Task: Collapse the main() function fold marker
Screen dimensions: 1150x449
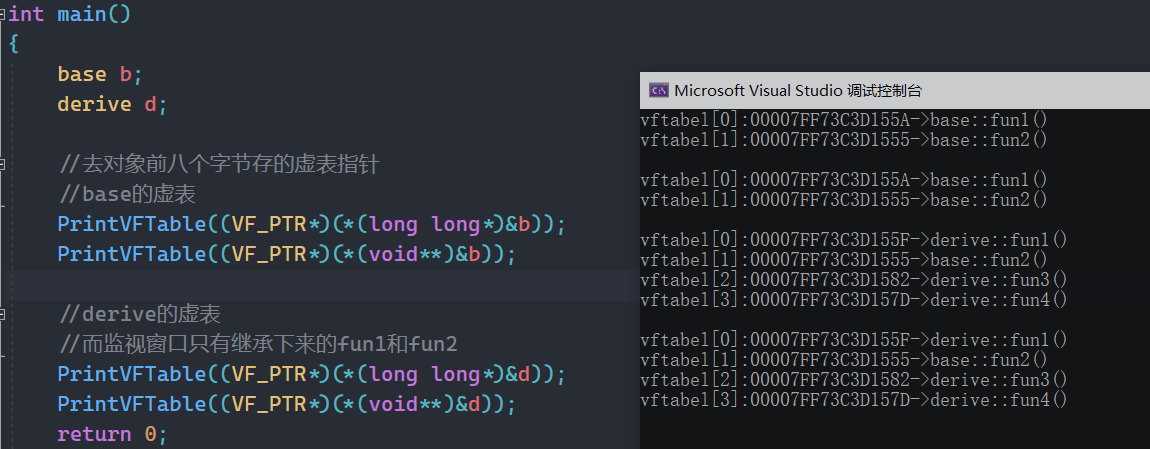Action: click(x=4, y=15)
